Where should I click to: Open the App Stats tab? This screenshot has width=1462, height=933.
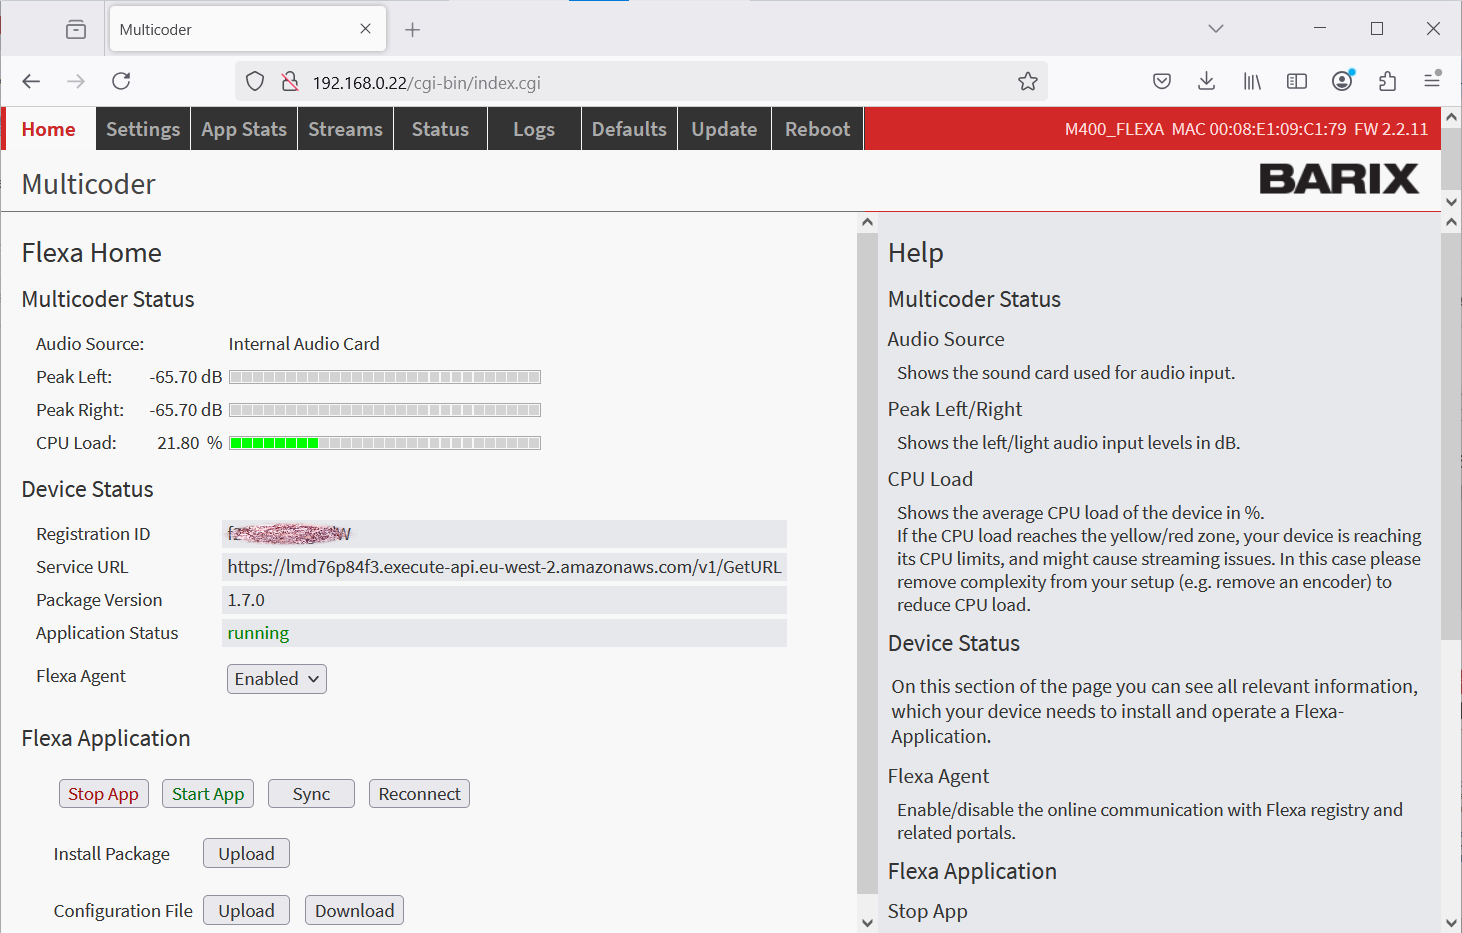click(x=244, y=129)
